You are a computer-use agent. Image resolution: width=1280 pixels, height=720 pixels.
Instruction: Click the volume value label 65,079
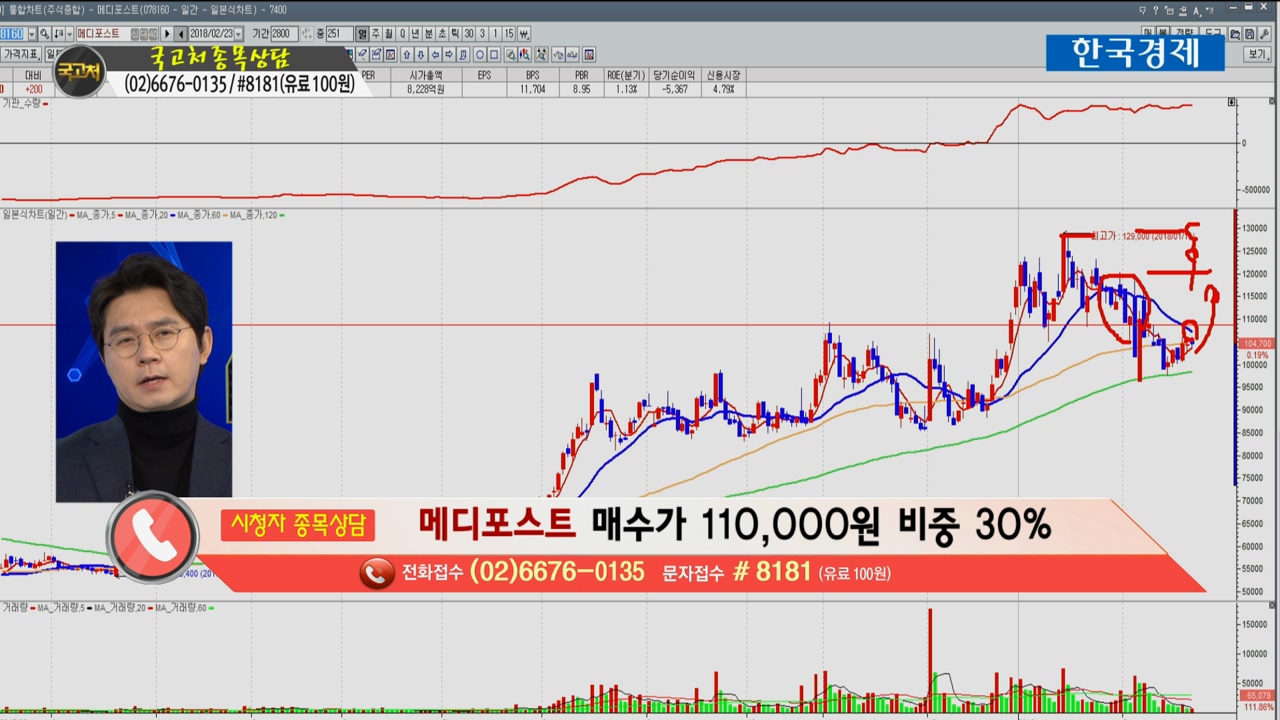(x=1257, y=695)
